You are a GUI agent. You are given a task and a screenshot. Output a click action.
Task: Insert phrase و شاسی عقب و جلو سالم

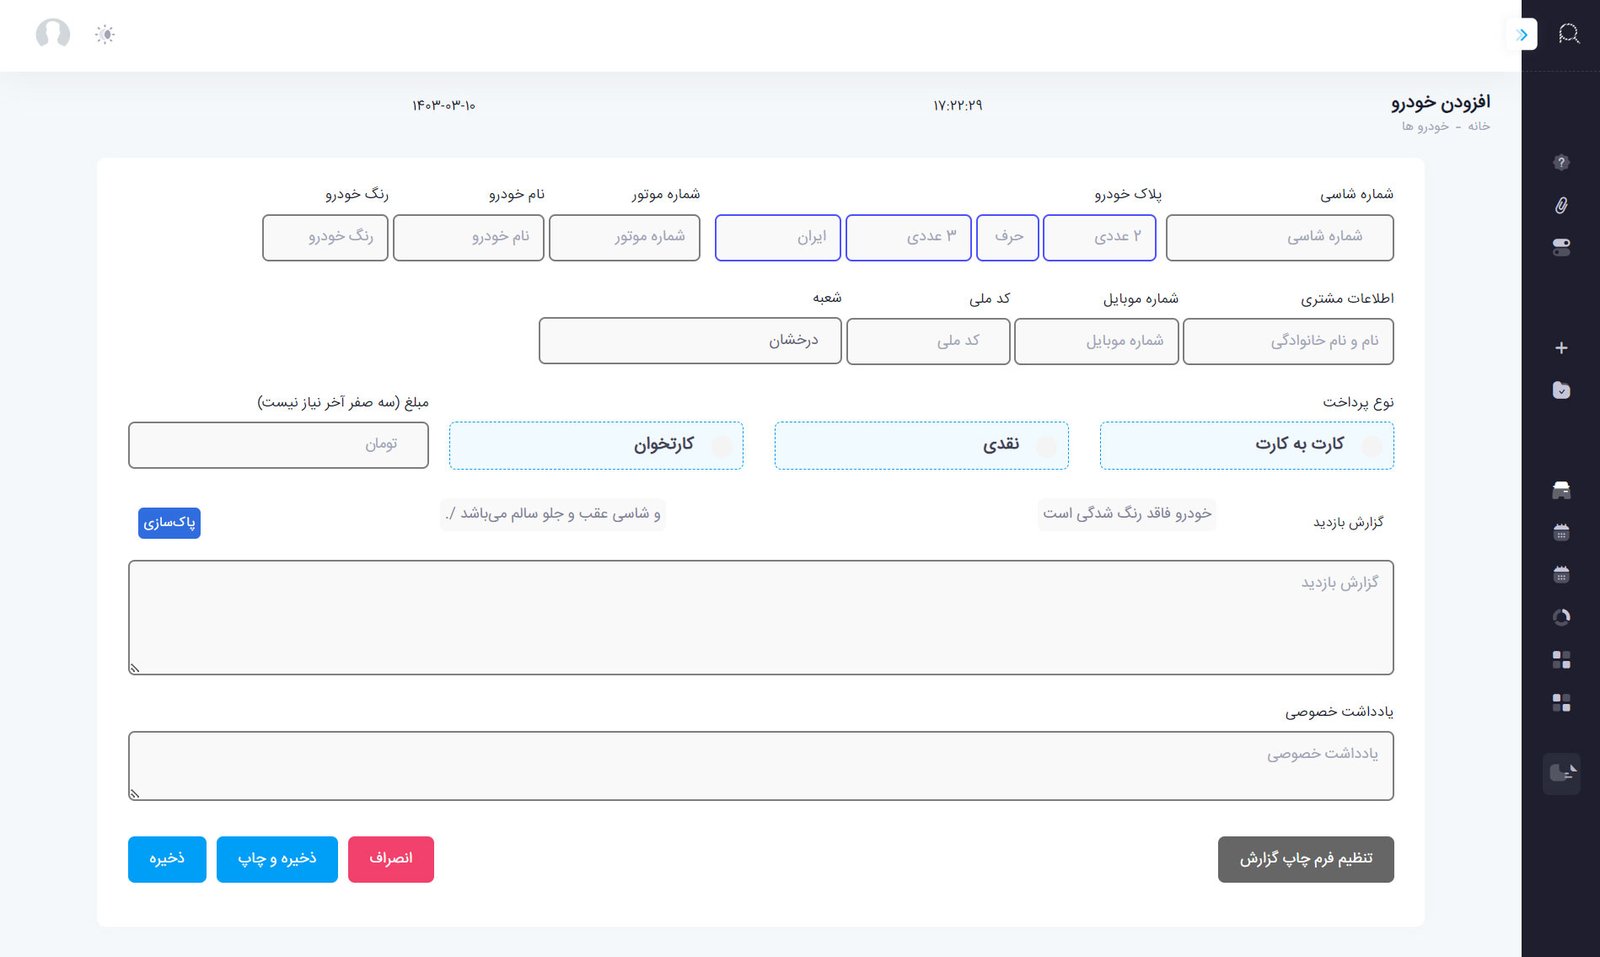click(553, 513)
